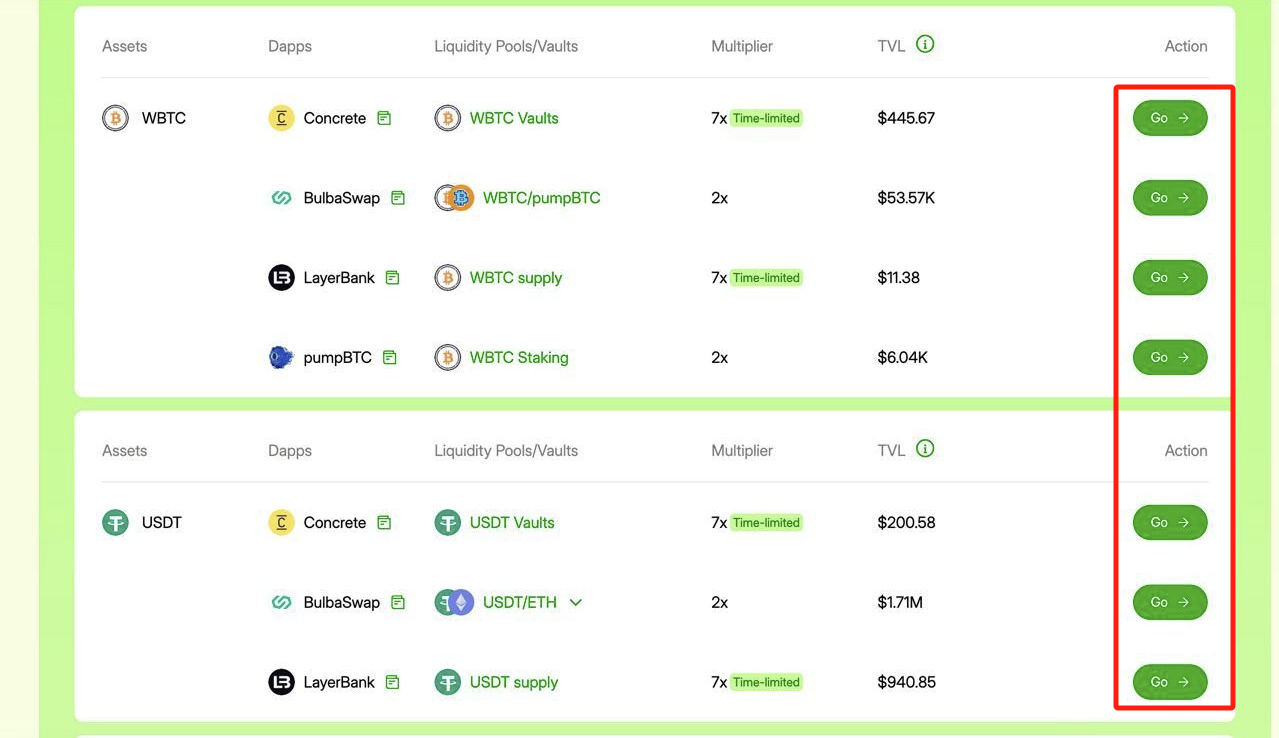Click the TVL info icon in USDT table
The width and height of the screenshot is (1279, 738).
(x=925, y=448)
